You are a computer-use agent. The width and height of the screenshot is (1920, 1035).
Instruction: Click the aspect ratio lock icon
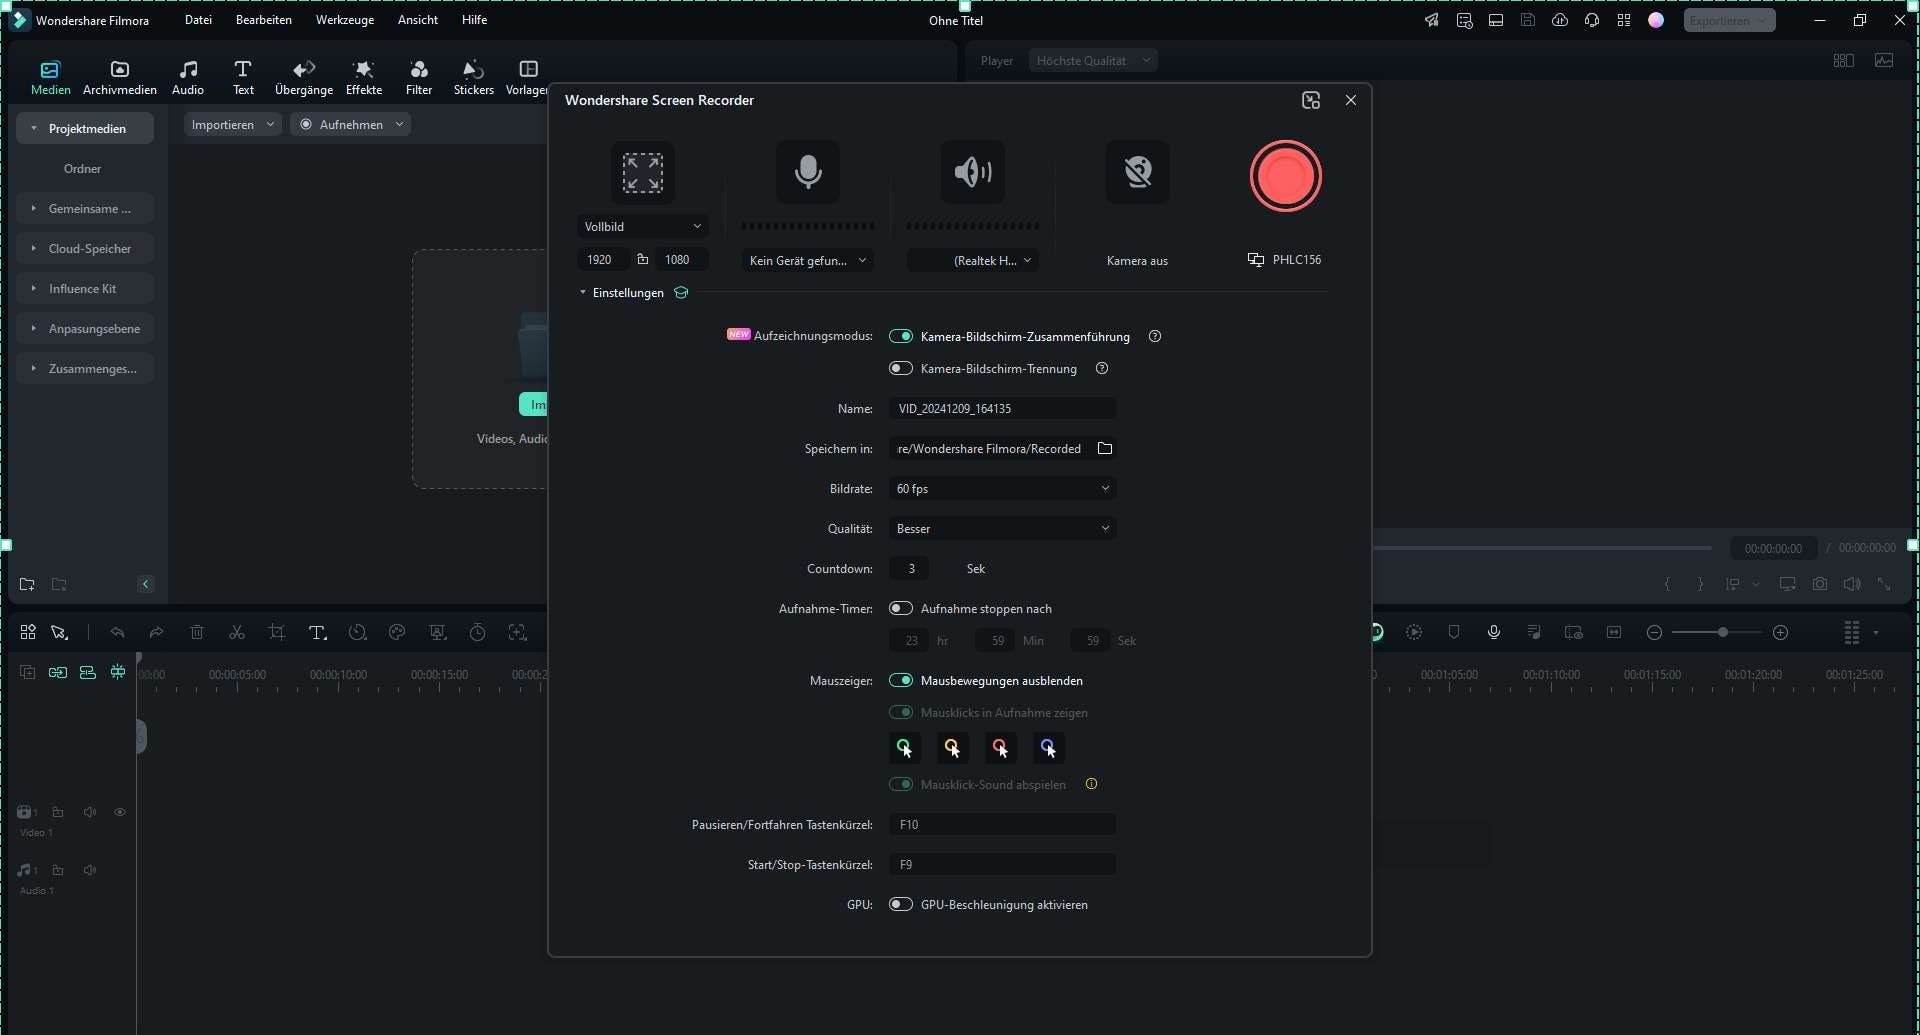click(x=643, y=259)
